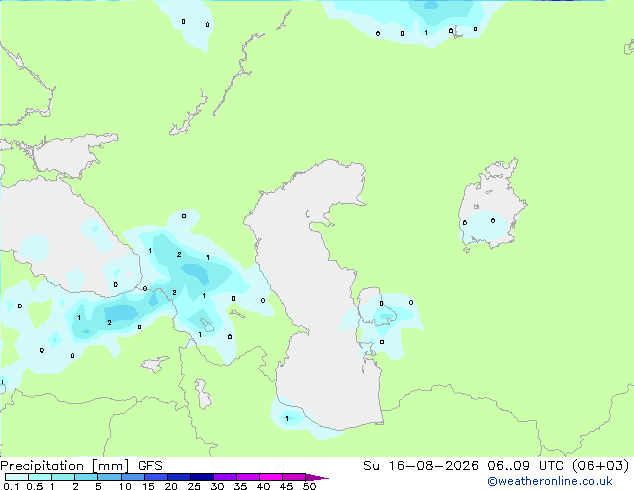Viewport: 634px width, 490px height.
Task: Click the '10' legend scale label
Action: coord(125,486)
